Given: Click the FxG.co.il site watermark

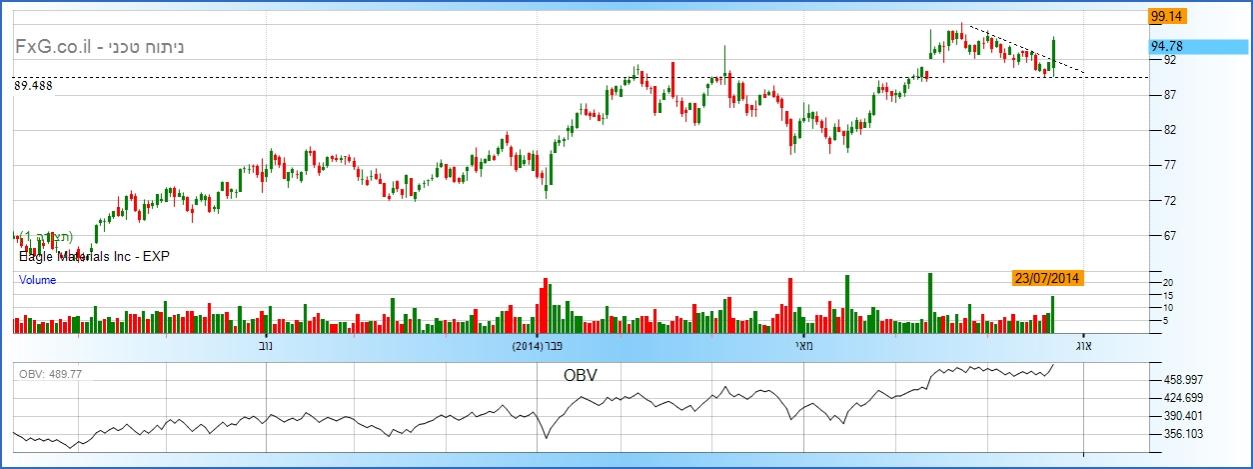Looking at the screenshot, I should 54,47.
